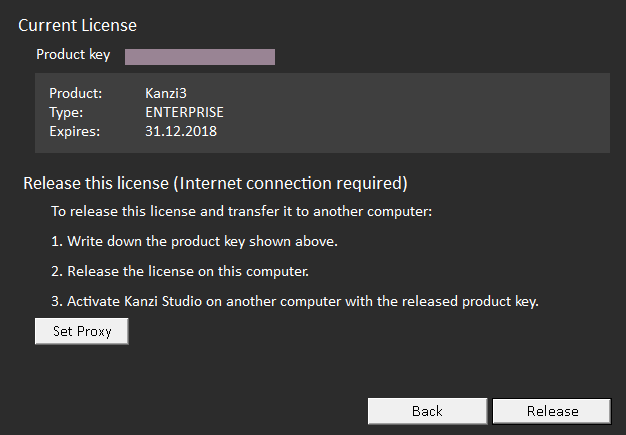626x435 pixels.
Task: Click the Product: label
Action: click(x=76, y=94)
